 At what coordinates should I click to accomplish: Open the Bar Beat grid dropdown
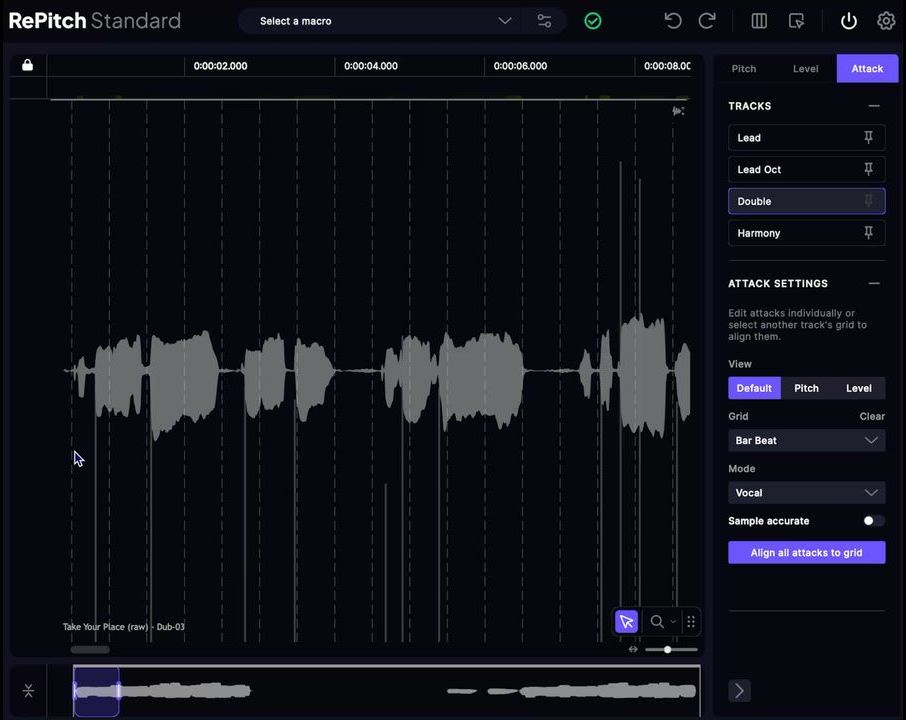pos(806,441)
